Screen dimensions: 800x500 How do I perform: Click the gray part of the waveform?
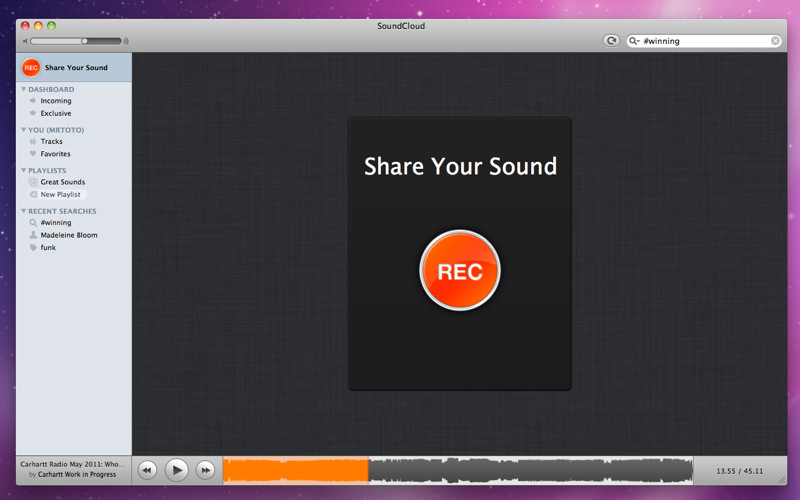click(x=530, y=470)
